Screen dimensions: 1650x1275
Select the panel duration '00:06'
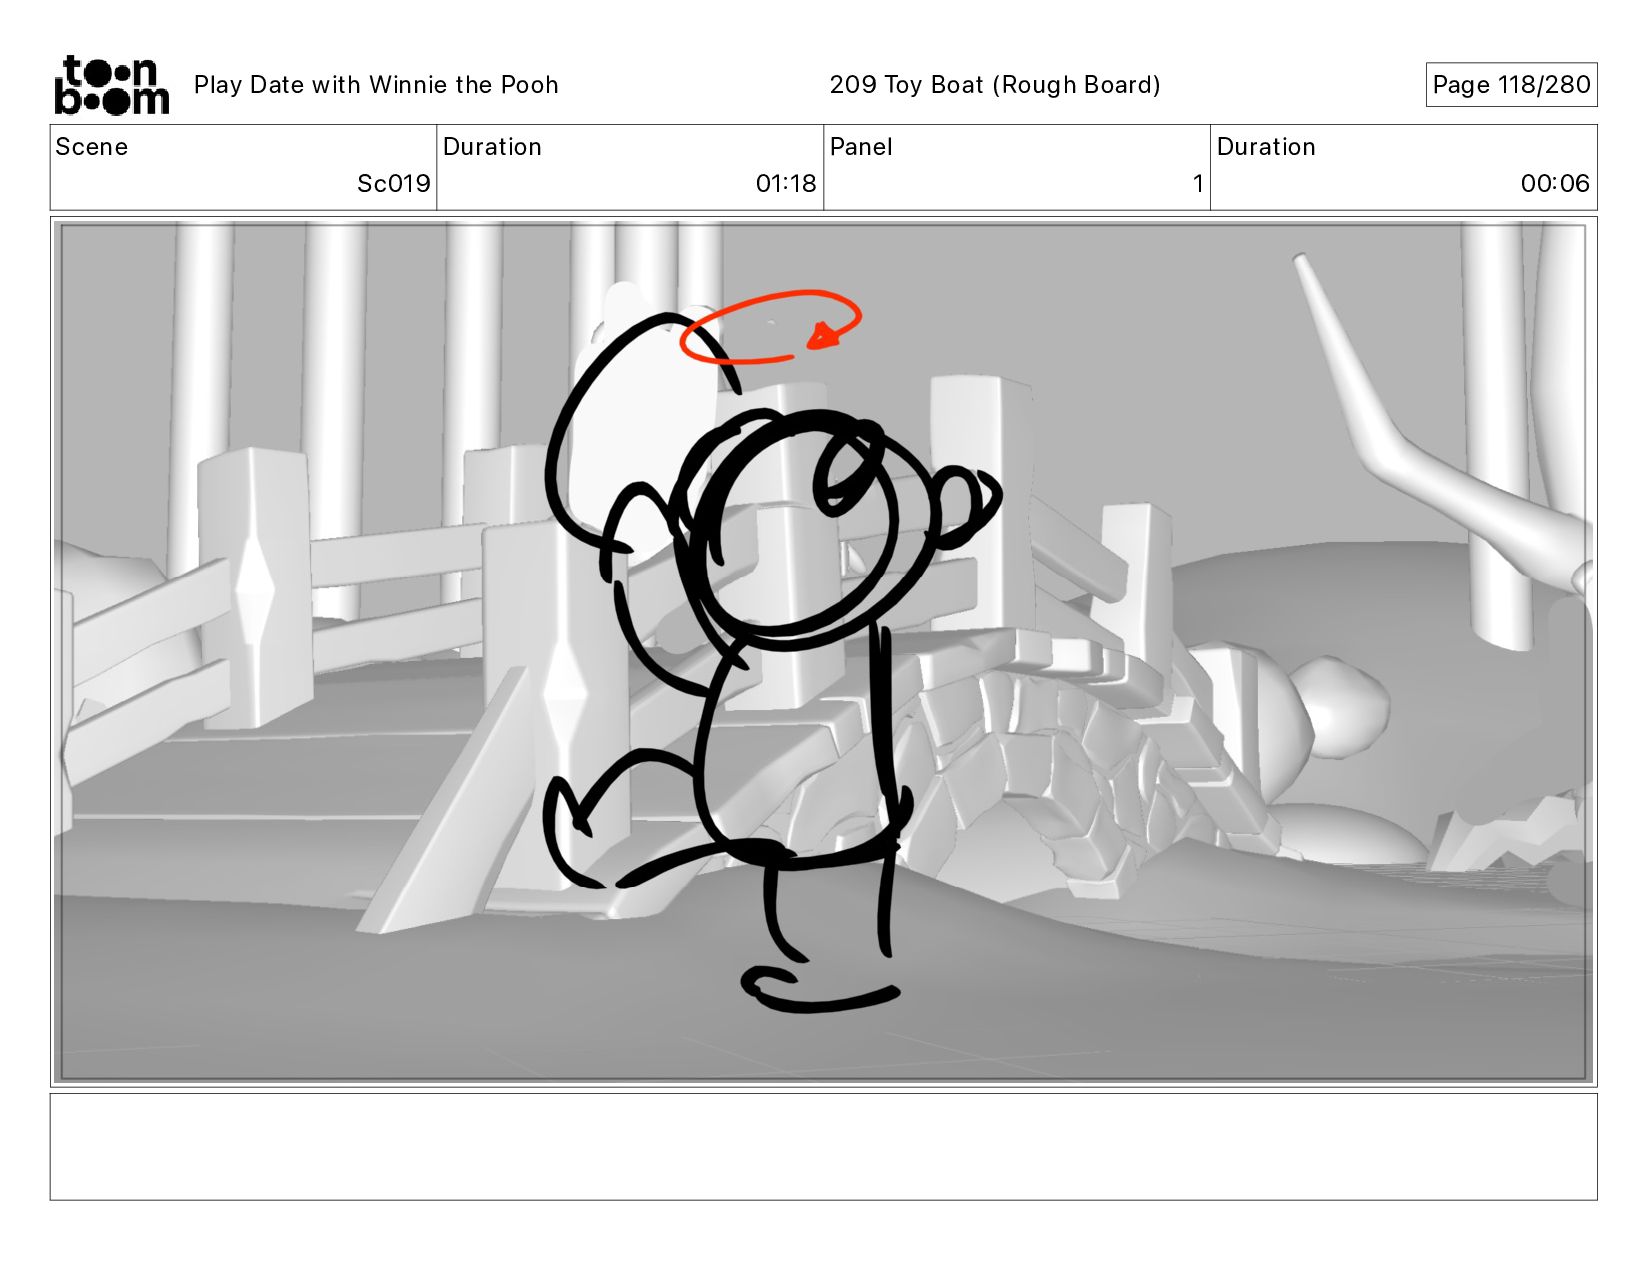(x=1555, y=184)
